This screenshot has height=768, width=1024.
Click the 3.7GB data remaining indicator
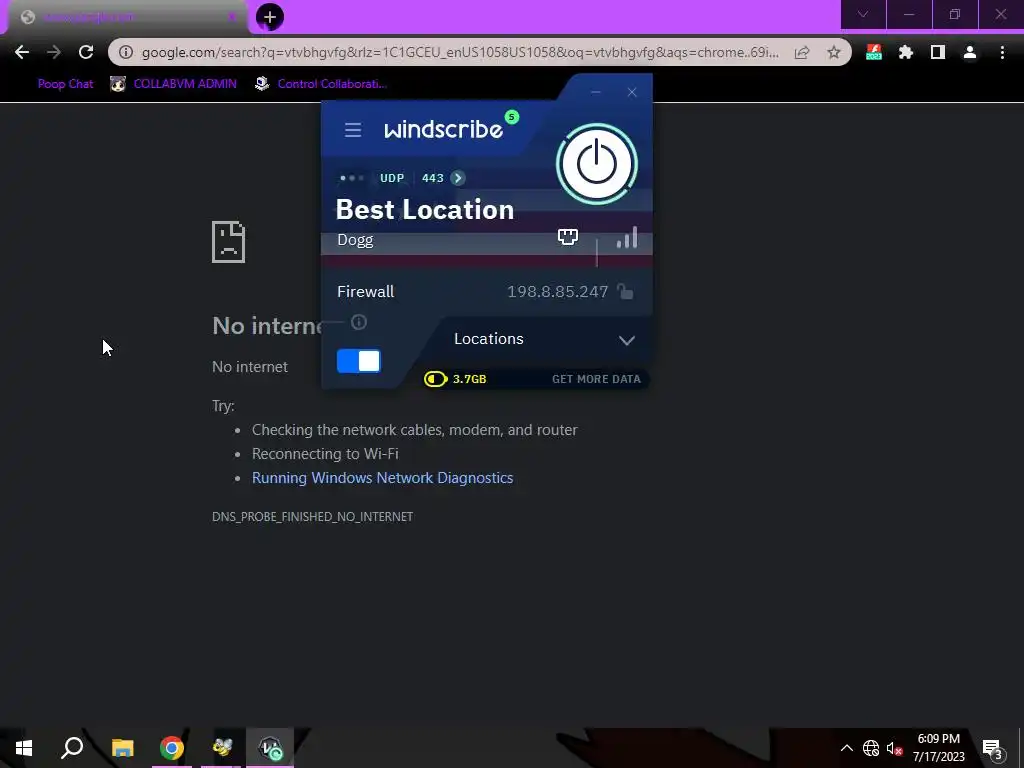455,379
